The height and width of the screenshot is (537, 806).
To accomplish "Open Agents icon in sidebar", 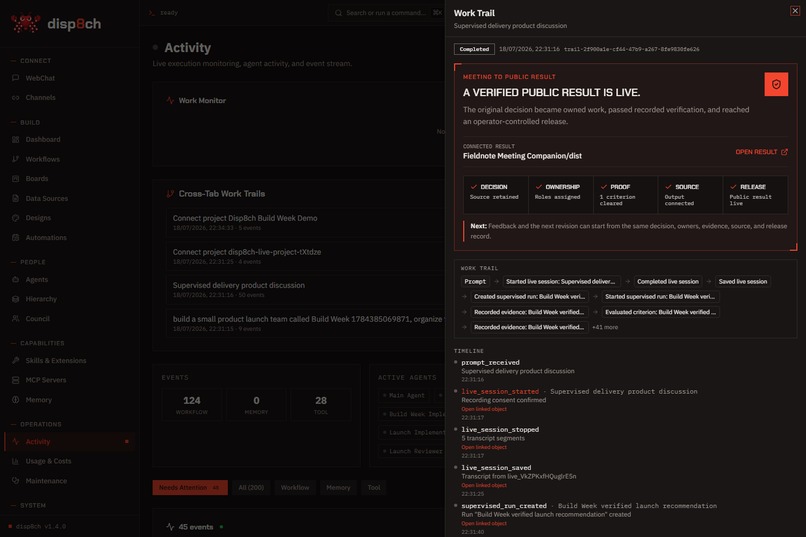I will [15, 280].
